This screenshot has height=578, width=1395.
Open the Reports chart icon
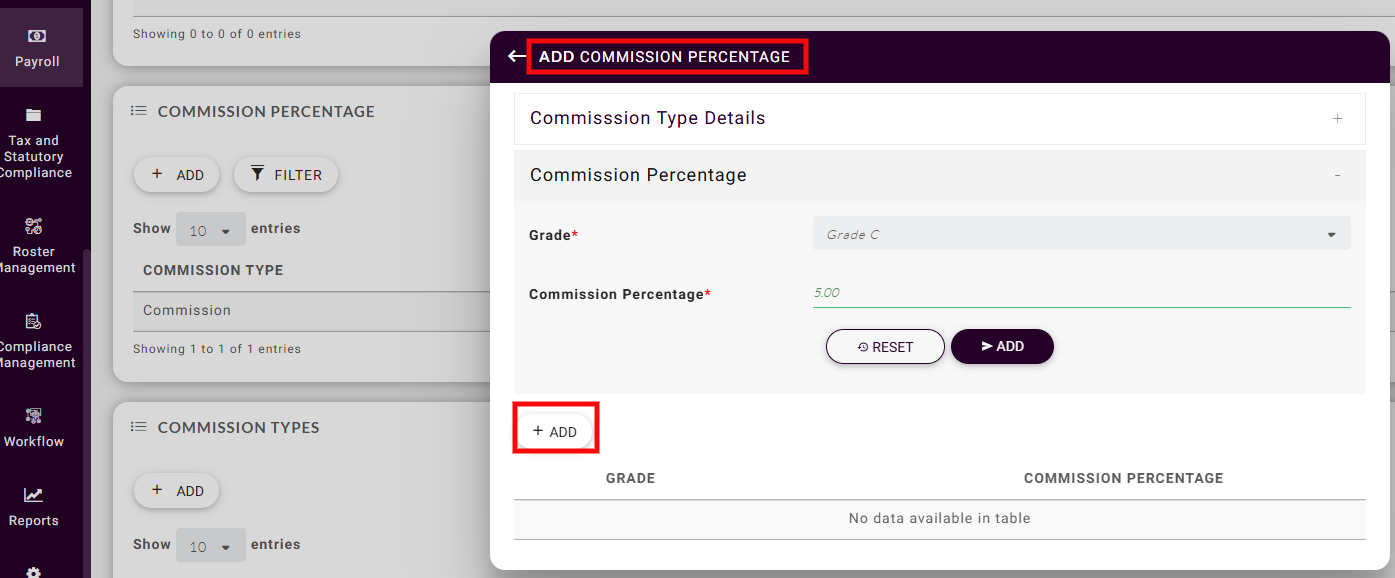[34, 495]
